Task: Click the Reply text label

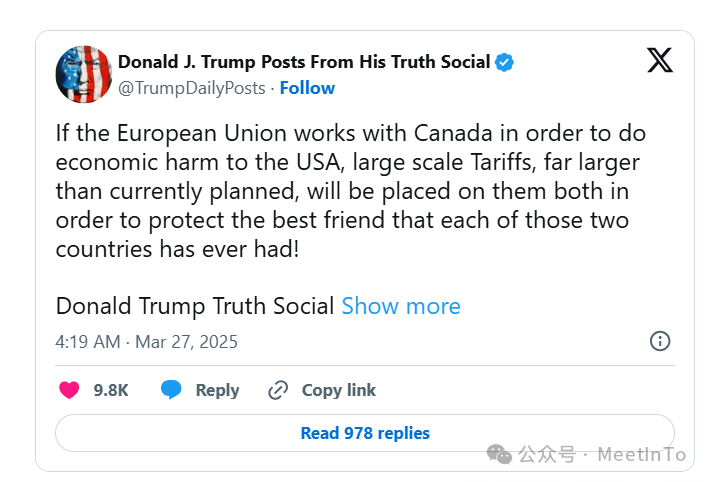Action: click(x=217, y=390)
